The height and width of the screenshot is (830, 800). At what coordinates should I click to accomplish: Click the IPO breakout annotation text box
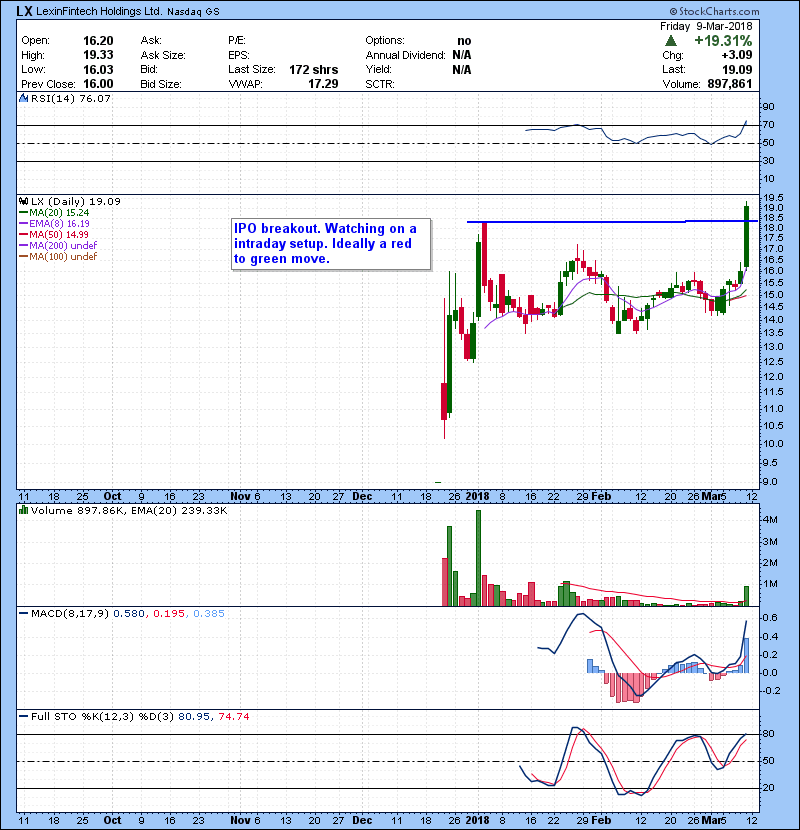coord(331,244)
